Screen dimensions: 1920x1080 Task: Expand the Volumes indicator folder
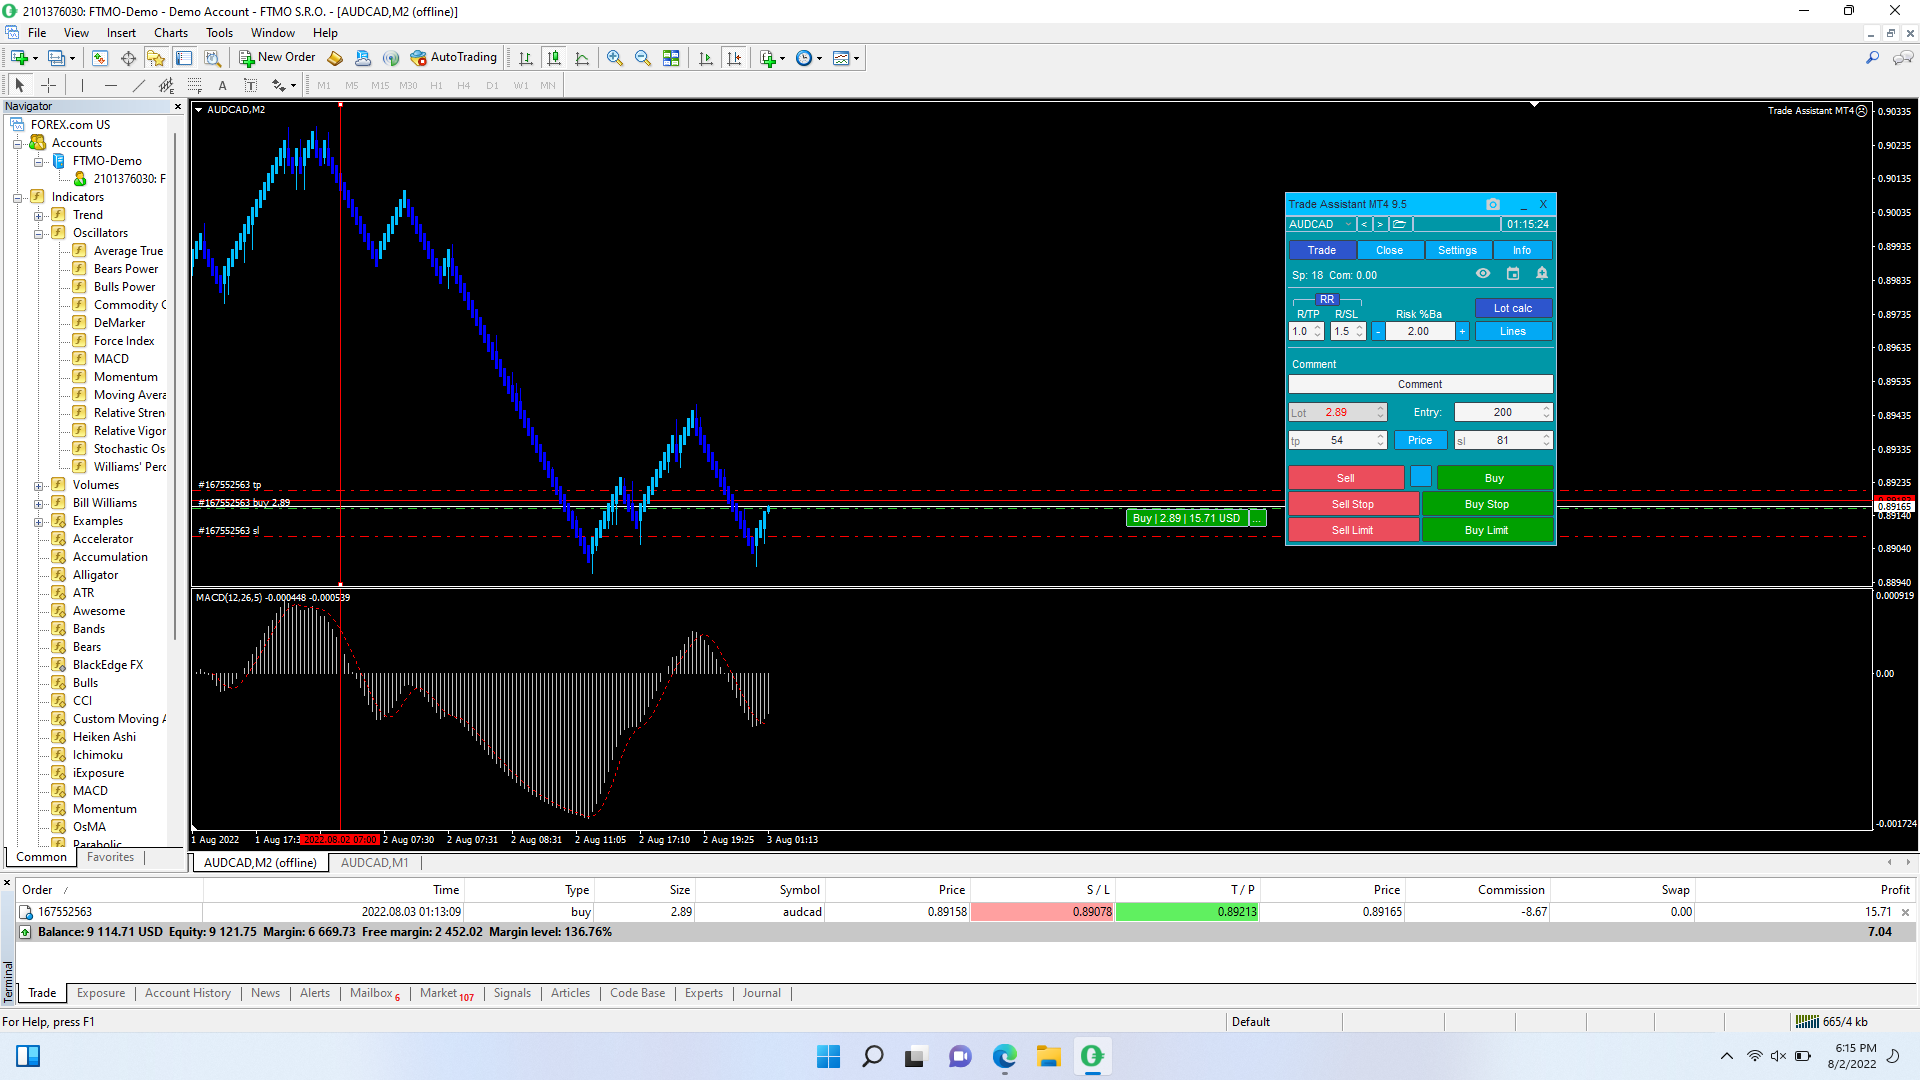tap(38, 485)
